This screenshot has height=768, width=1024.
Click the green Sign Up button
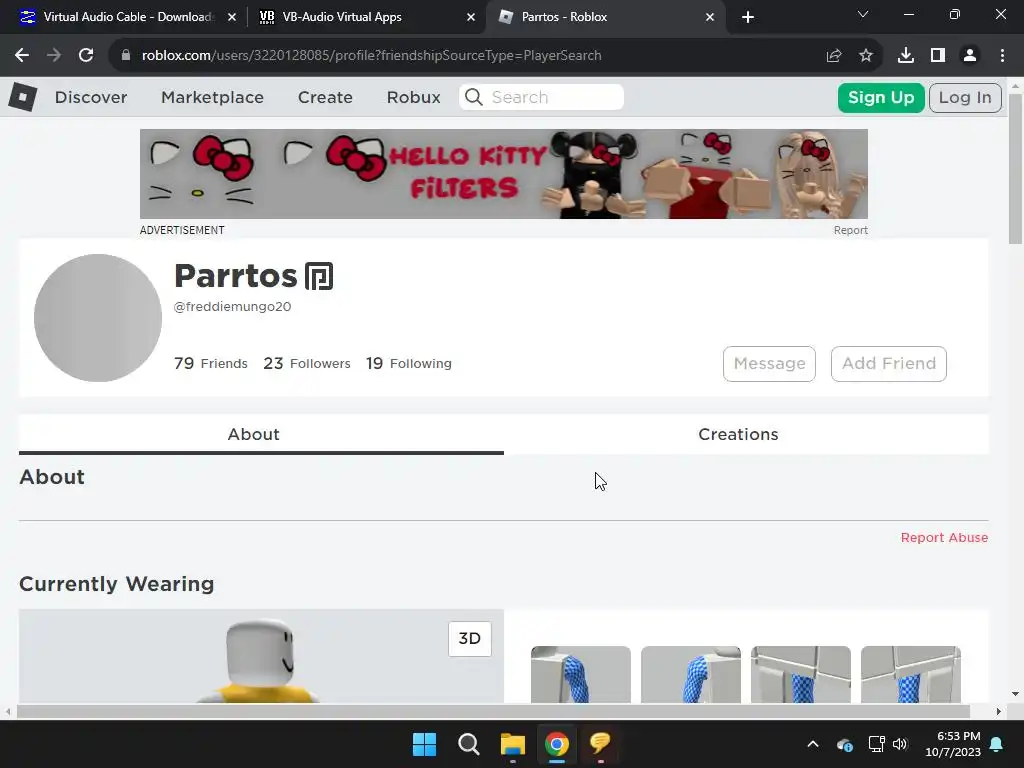881,98
